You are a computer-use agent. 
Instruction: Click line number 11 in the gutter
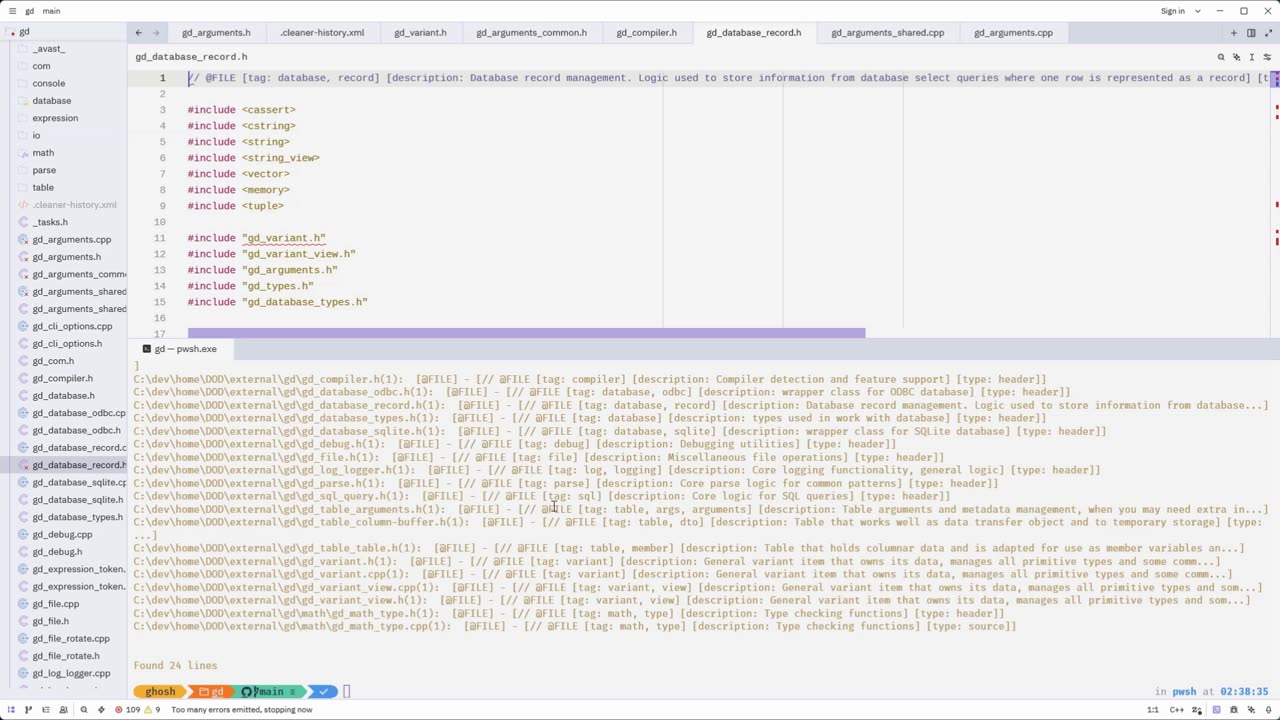click(x=160, y=238)
